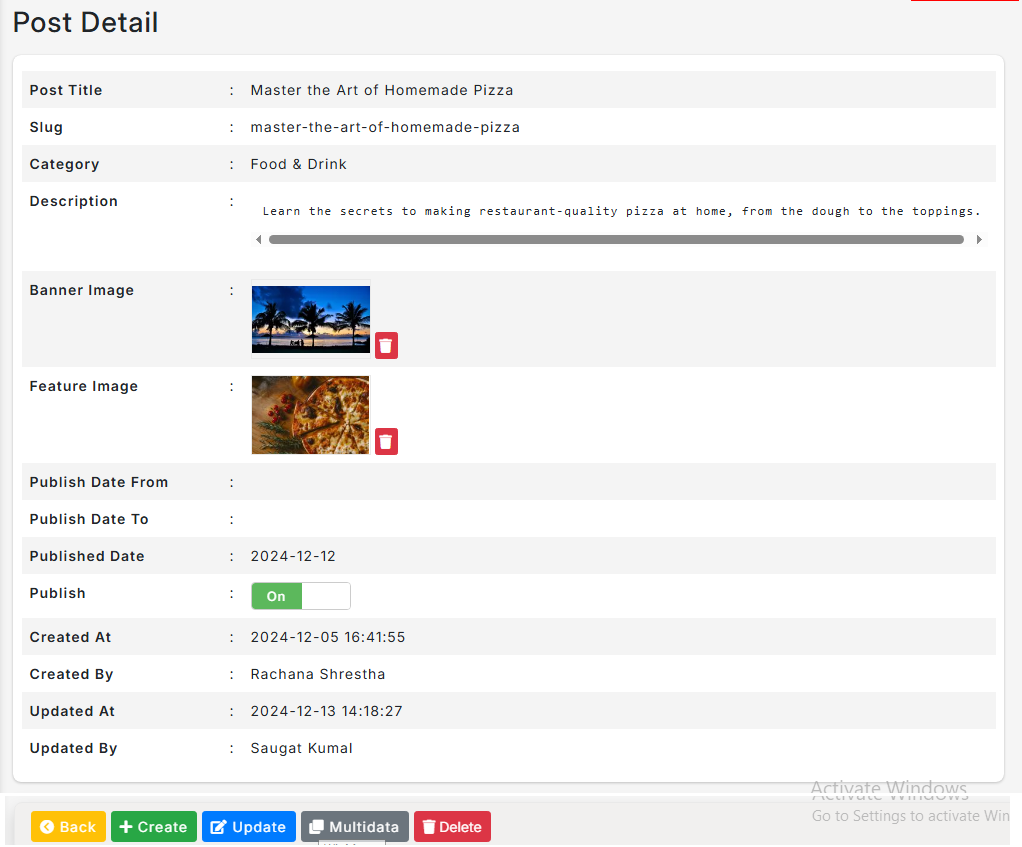Open the palm tree banner image thumbnail
1022x847 pixels.
311,319
